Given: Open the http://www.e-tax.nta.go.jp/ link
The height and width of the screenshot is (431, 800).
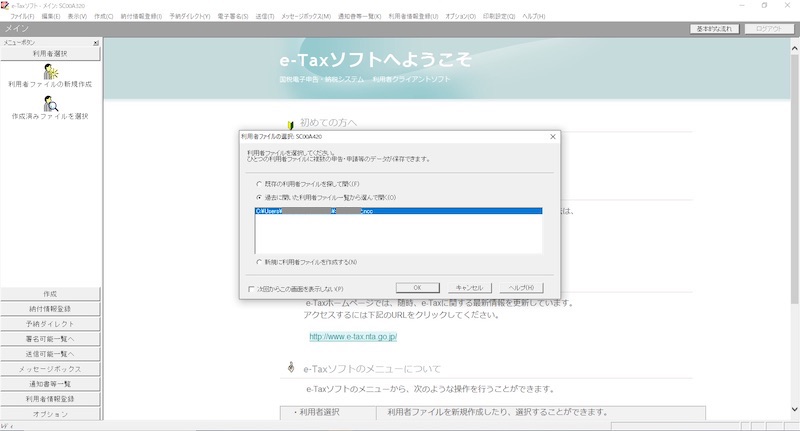Looking at the screenshot, I should (x=353, y=337).
